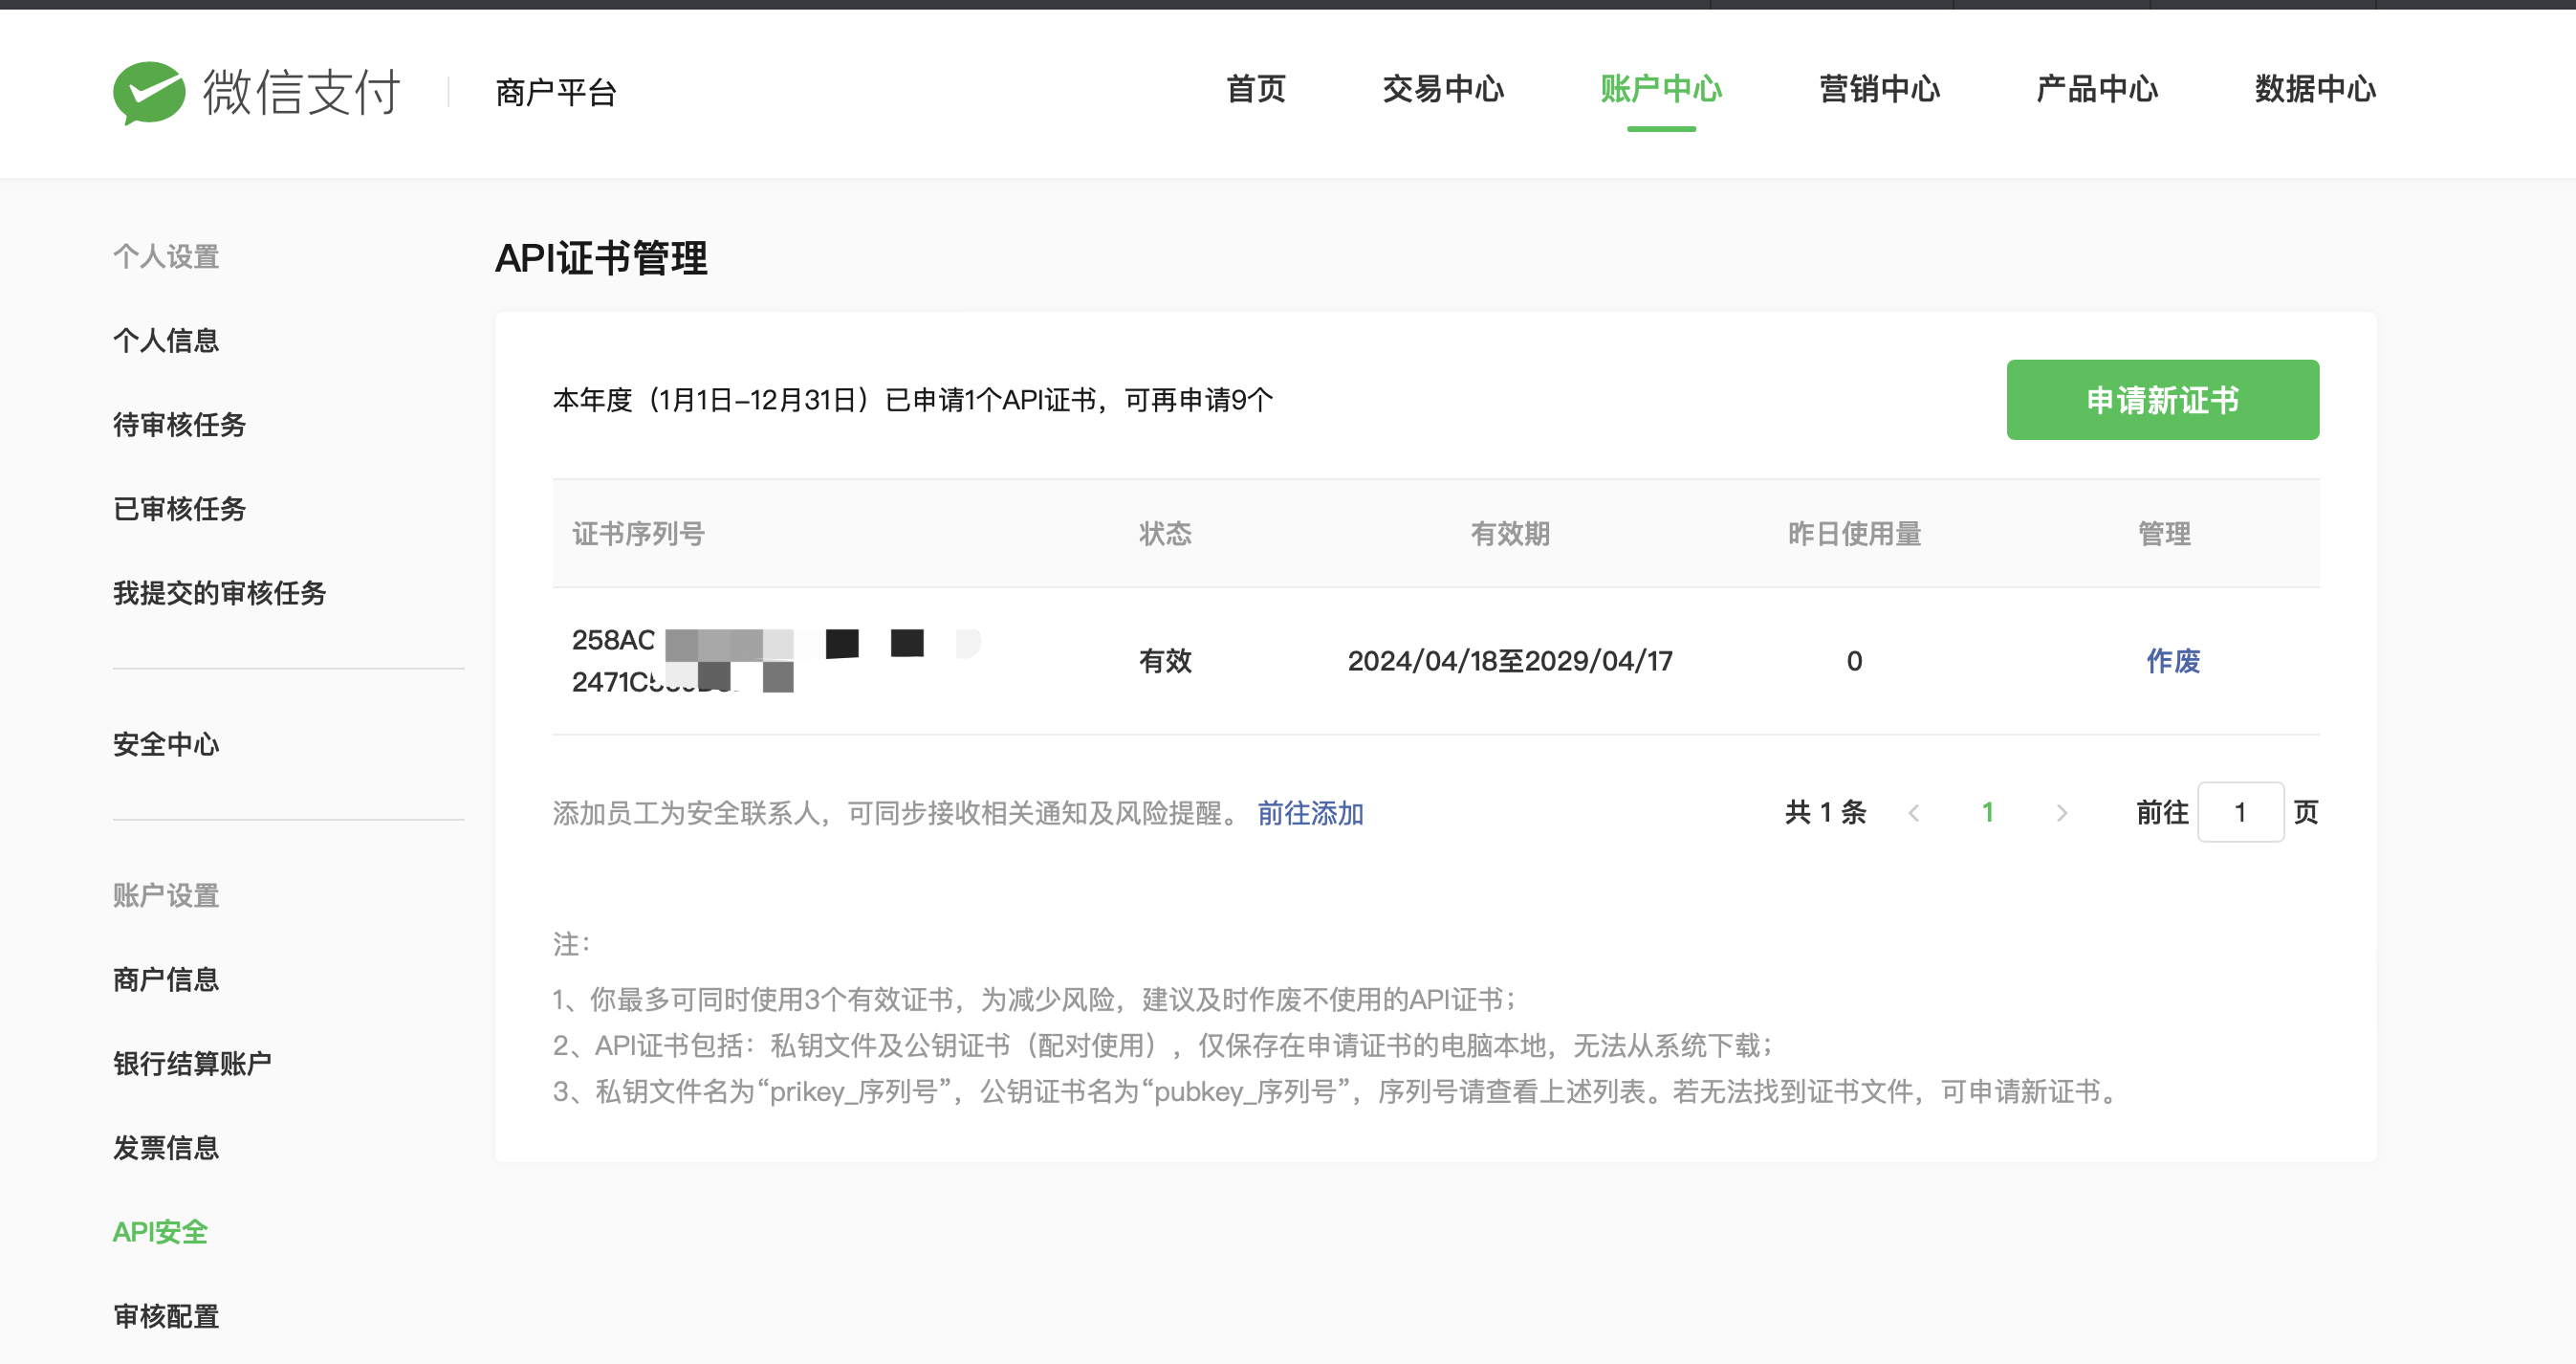Screen dimensions: 2576x1364
Task: Click the 有效期 column header
Action: click(x=1510, y=534)
